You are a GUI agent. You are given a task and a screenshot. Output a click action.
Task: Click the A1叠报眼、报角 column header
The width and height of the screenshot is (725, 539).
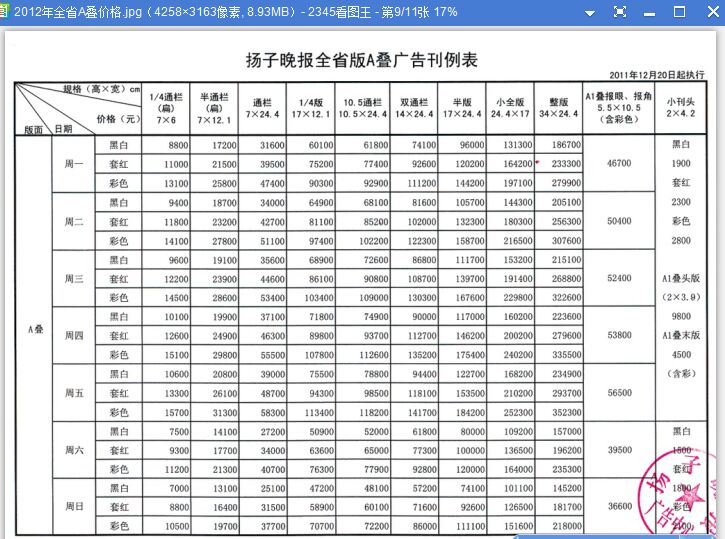pyautogui.click(x=619, y=108)
